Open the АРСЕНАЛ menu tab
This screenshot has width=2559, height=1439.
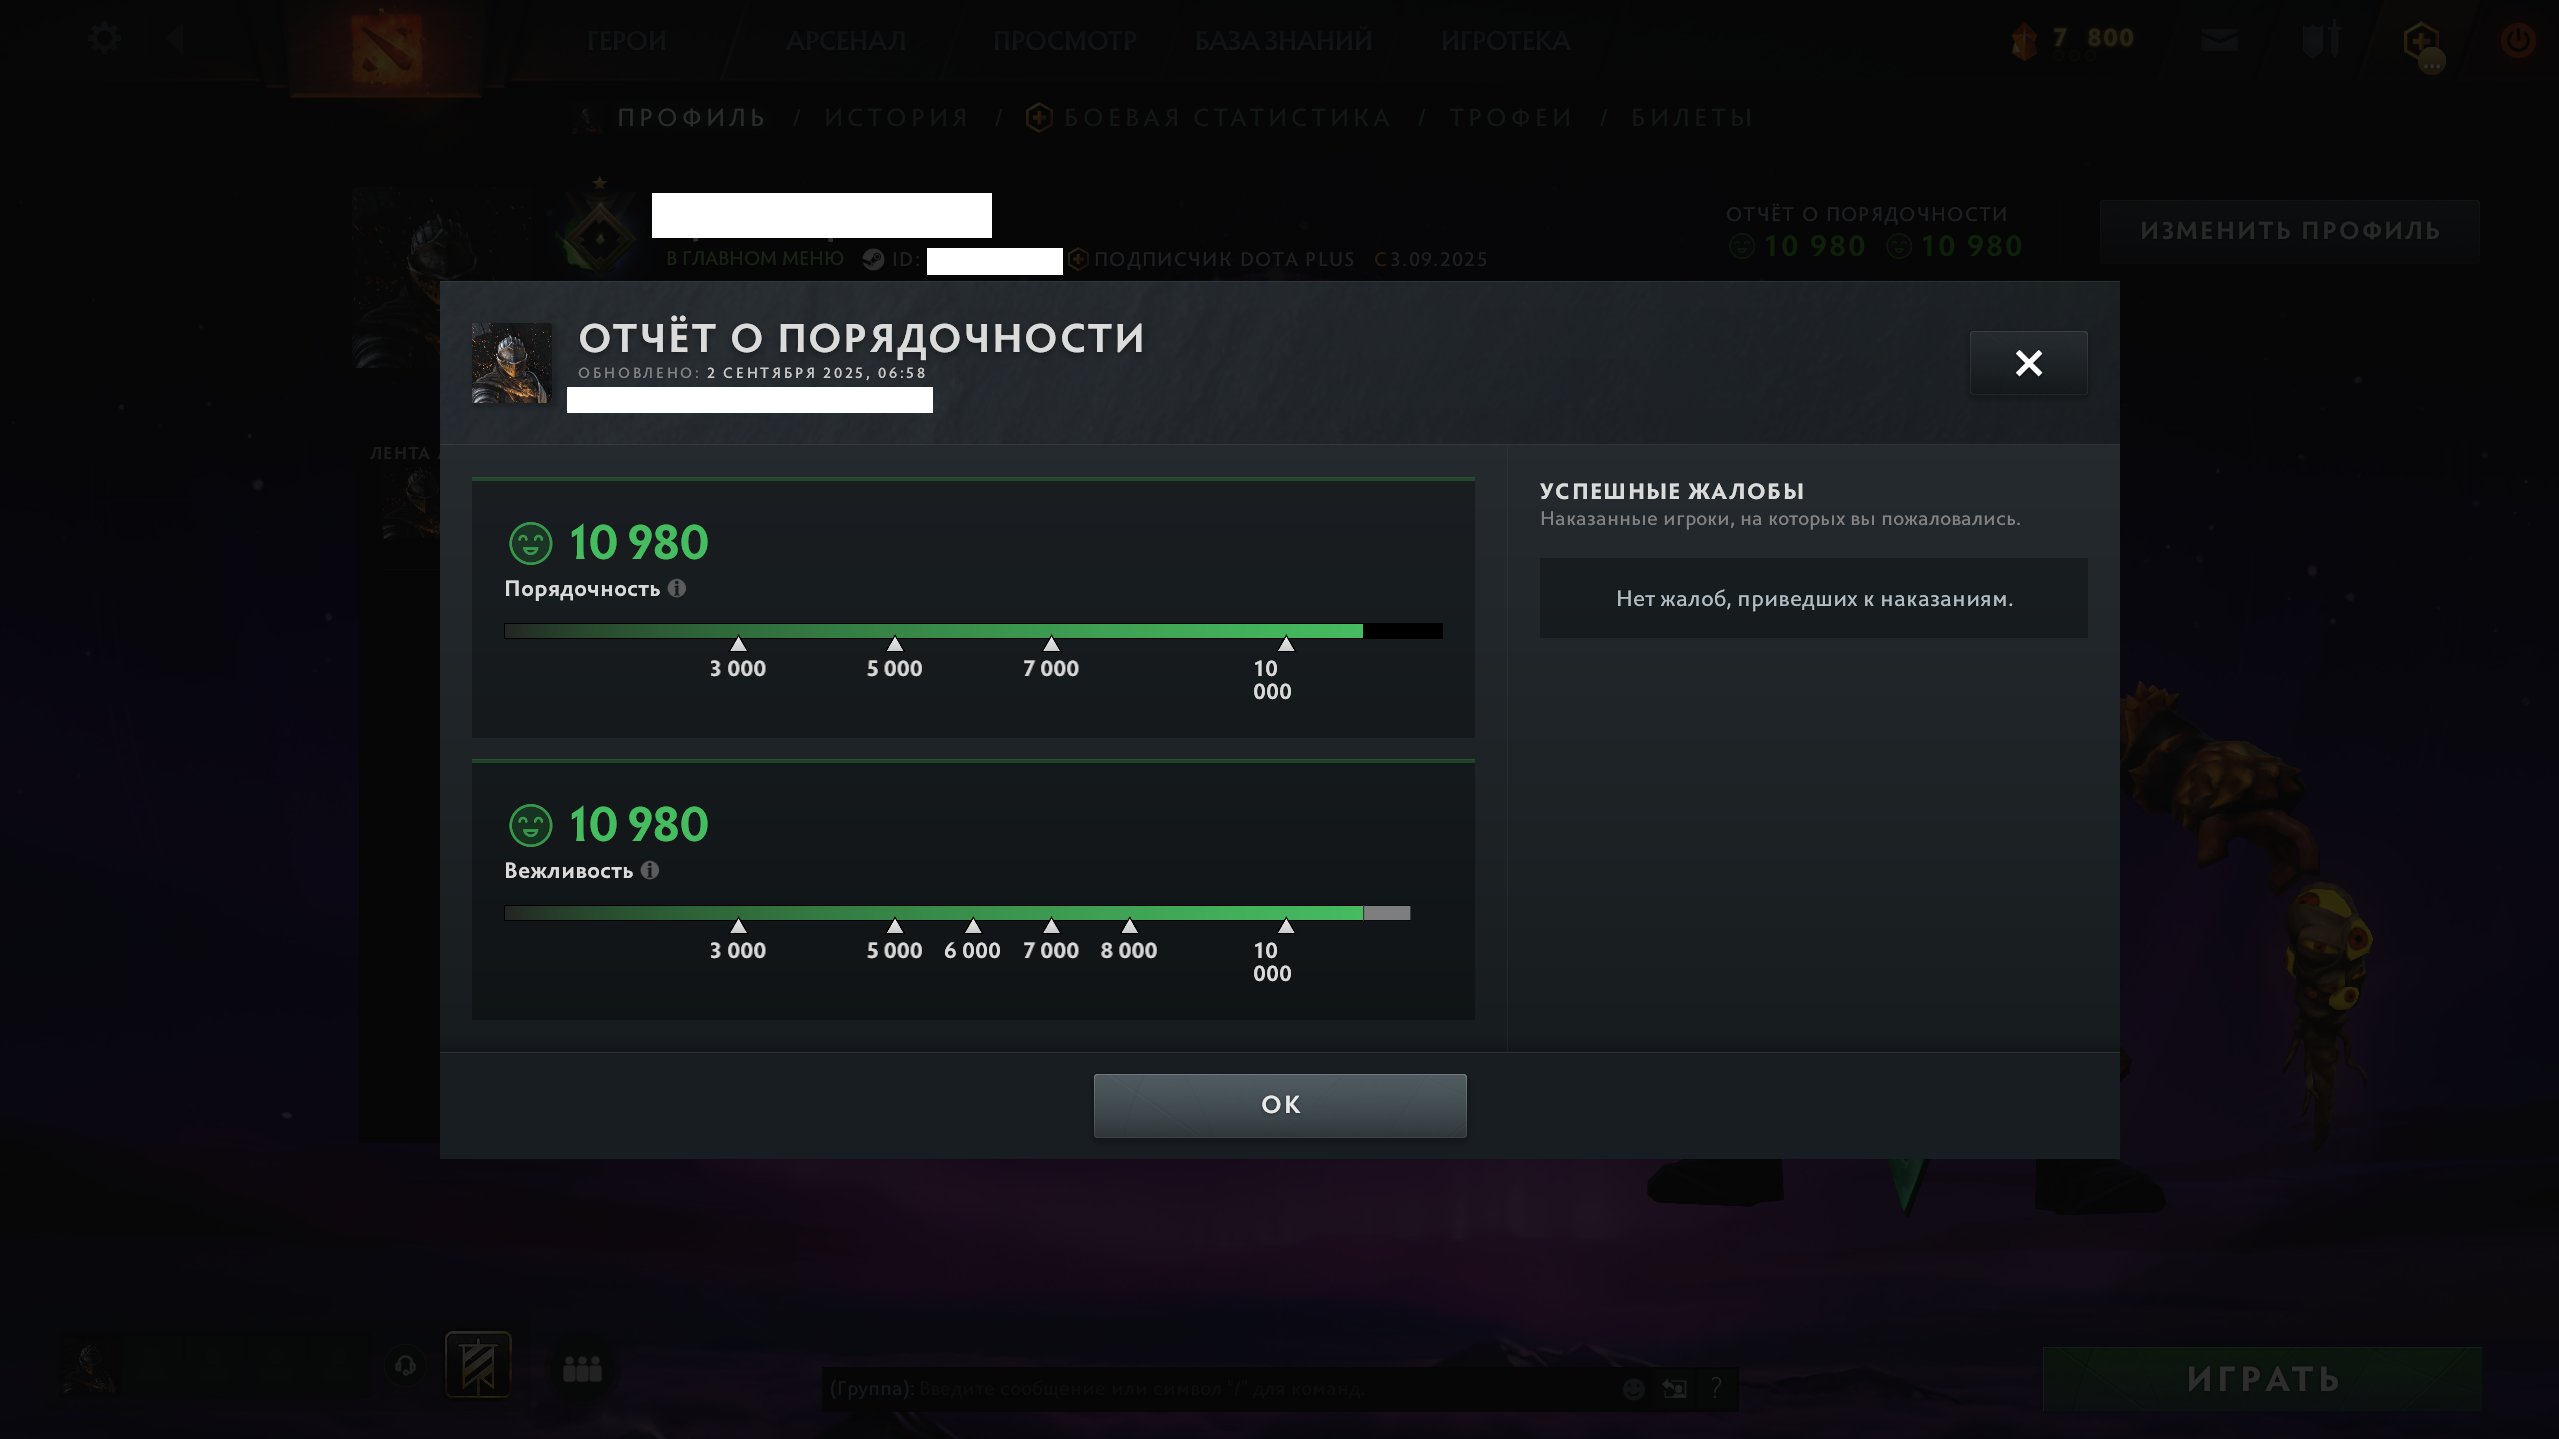[846, 41]
